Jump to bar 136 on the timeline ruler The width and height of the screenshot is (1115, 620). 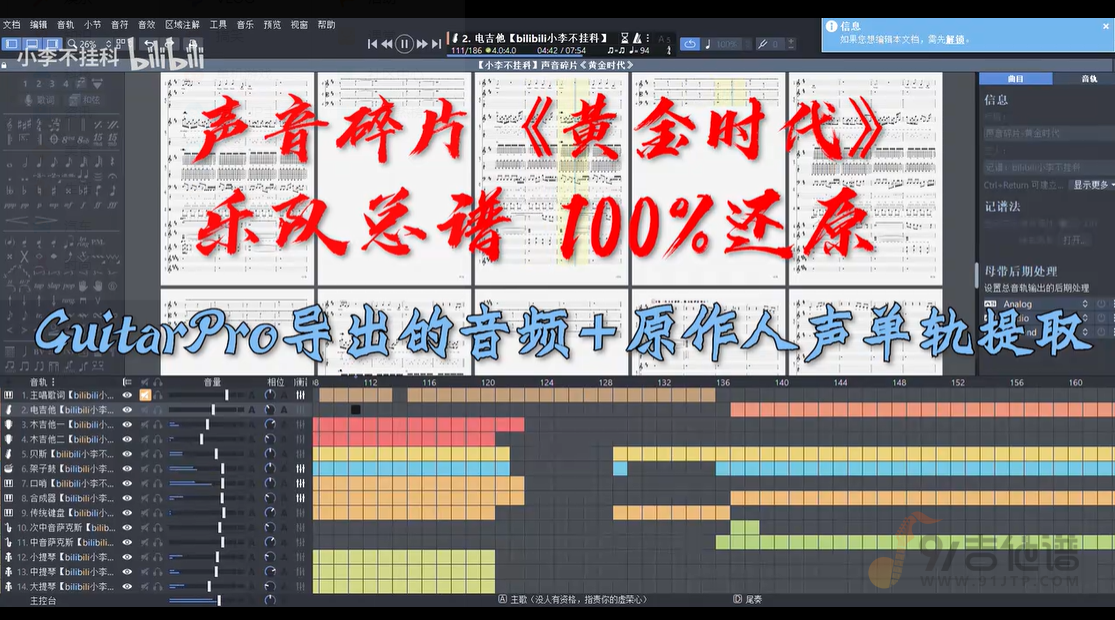pyautogui.click(x=722, y=383)
